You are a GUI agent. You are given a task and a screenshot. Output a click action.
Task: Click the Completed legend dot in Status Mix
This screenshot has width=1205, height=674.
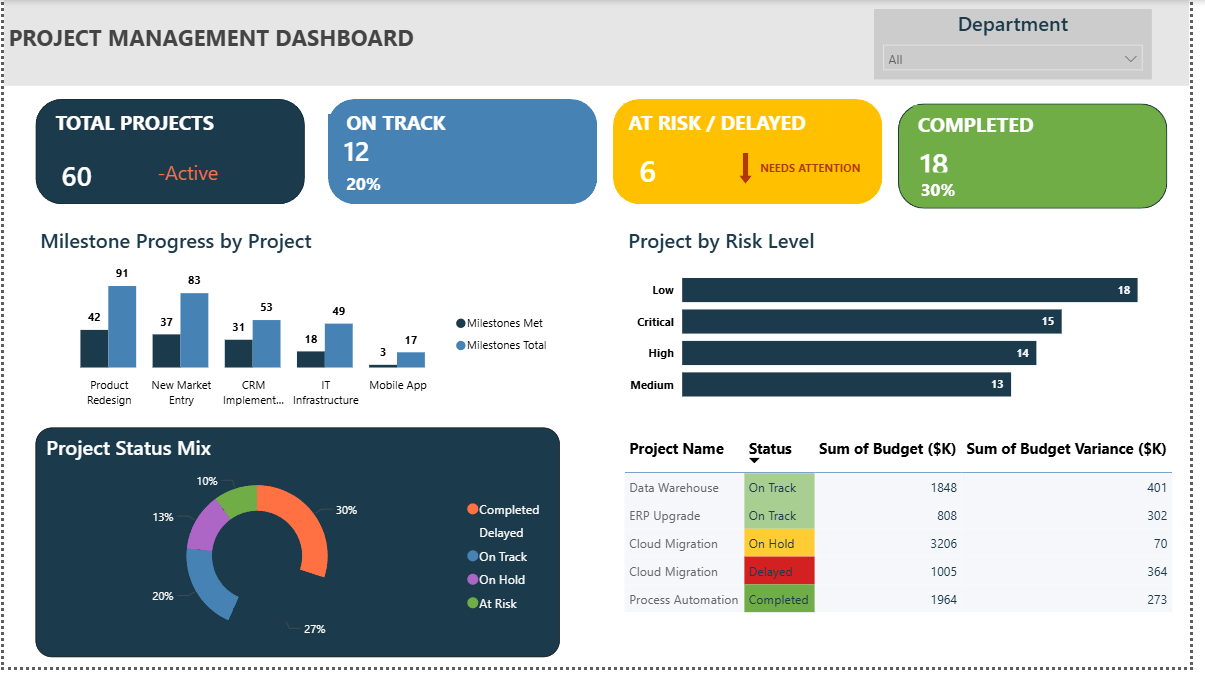click(472, 510)
